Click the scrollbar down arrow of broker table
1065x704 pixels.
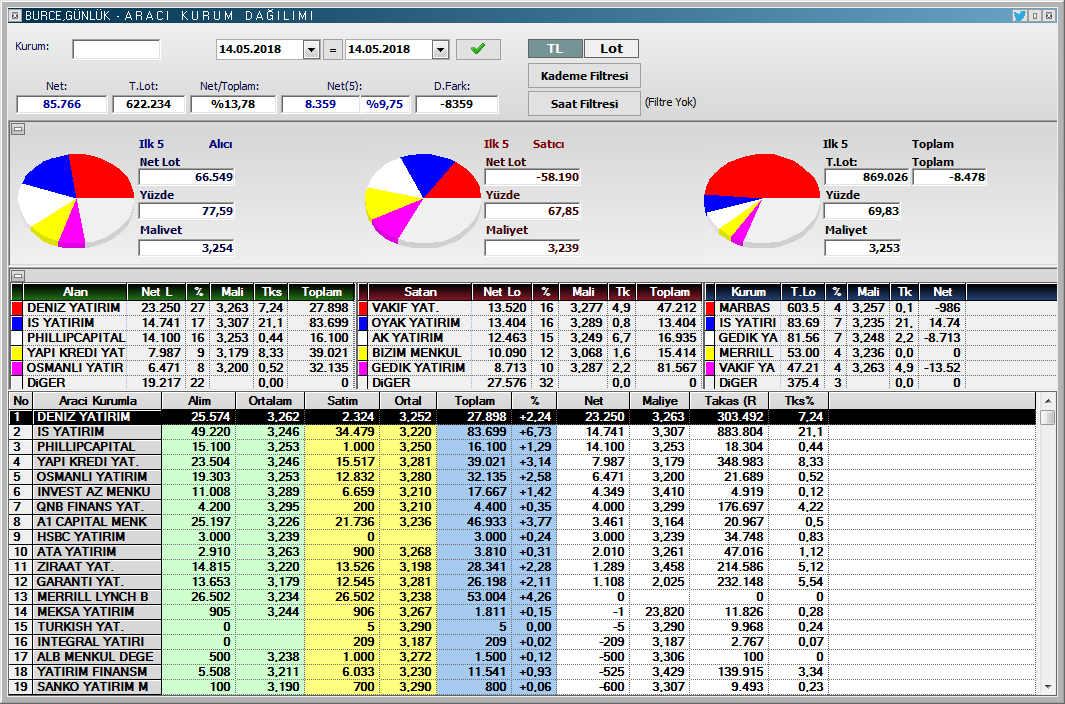click(x=1047, y=687)
